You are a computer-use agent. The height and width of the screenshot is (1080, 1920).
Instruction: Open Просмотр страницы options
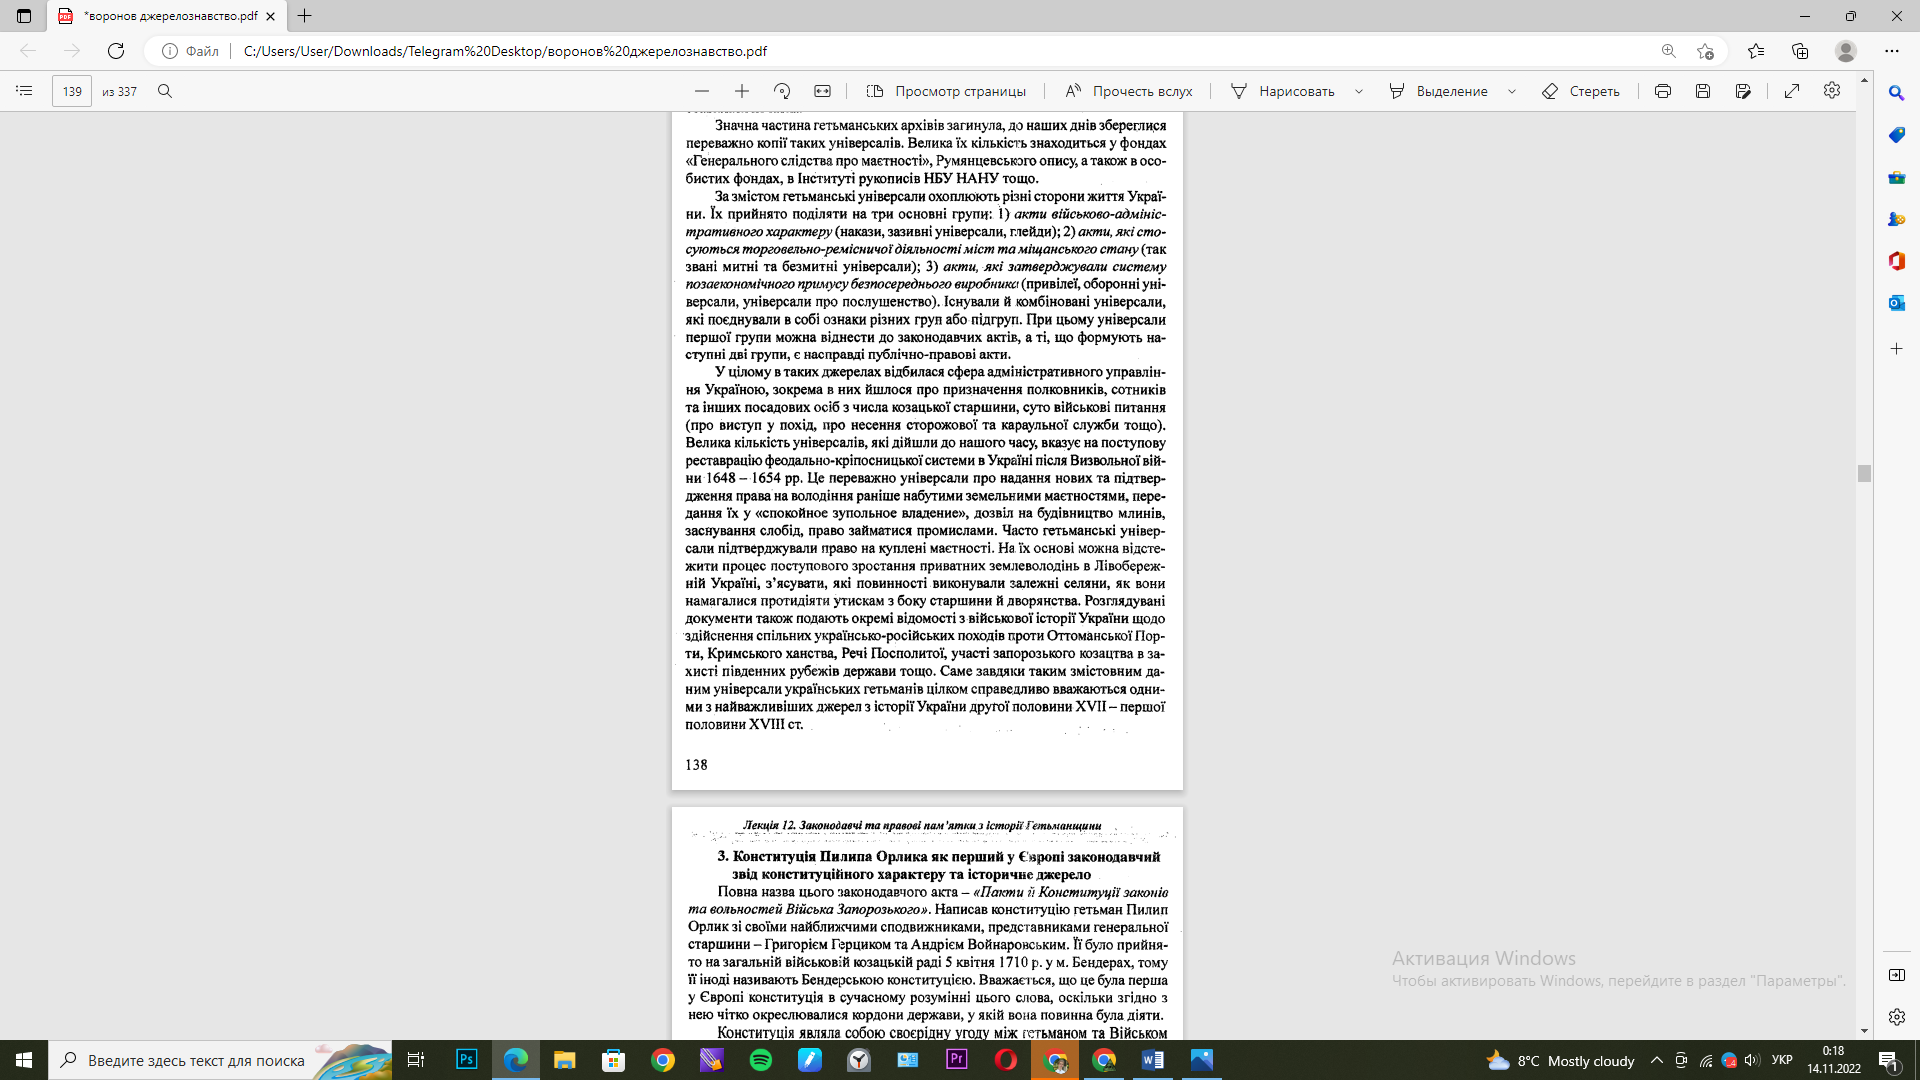tap(946, 91)
